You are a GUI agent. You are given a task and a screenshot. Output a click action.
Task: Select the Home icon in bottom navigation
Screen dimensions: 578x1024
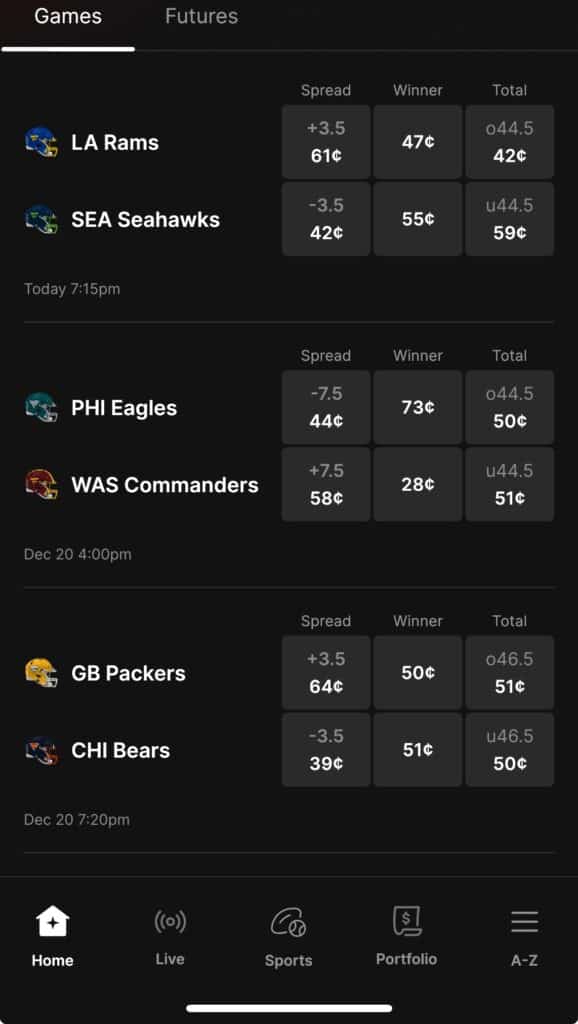coord(52,922)
